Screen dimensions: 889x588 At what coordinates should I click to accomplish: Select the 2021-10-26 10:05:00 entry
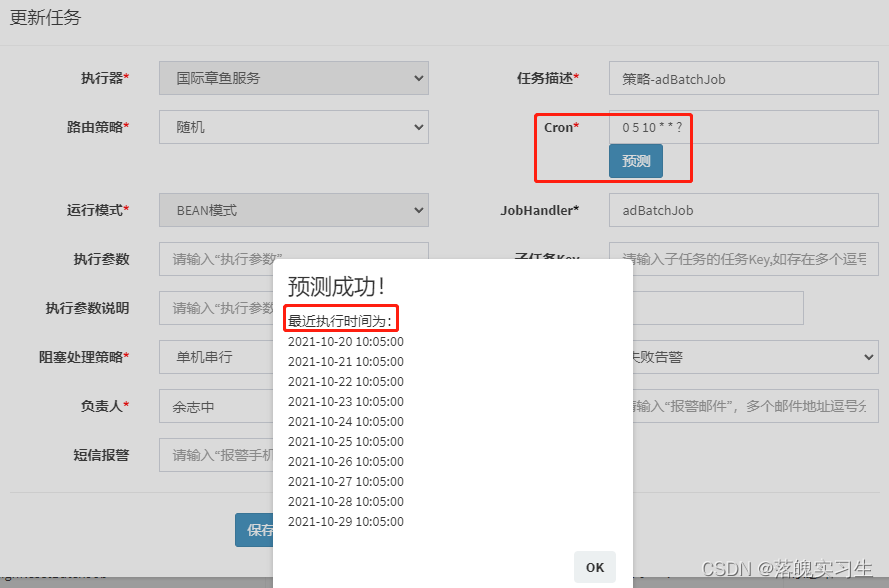[x=346, y=462]
